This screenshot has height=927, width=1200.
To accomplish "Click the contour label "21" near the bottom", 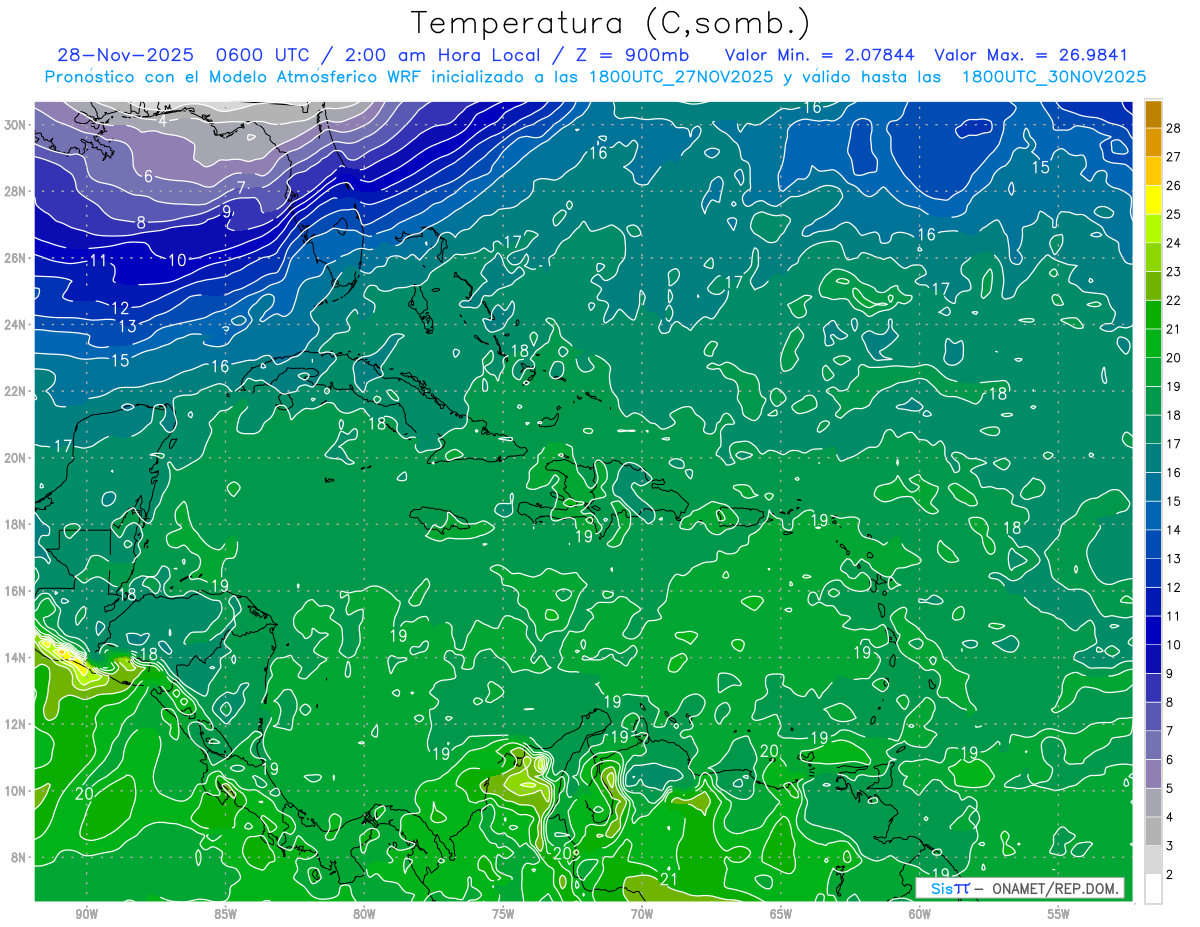I will pyautogui.click(x=670, y=879).
